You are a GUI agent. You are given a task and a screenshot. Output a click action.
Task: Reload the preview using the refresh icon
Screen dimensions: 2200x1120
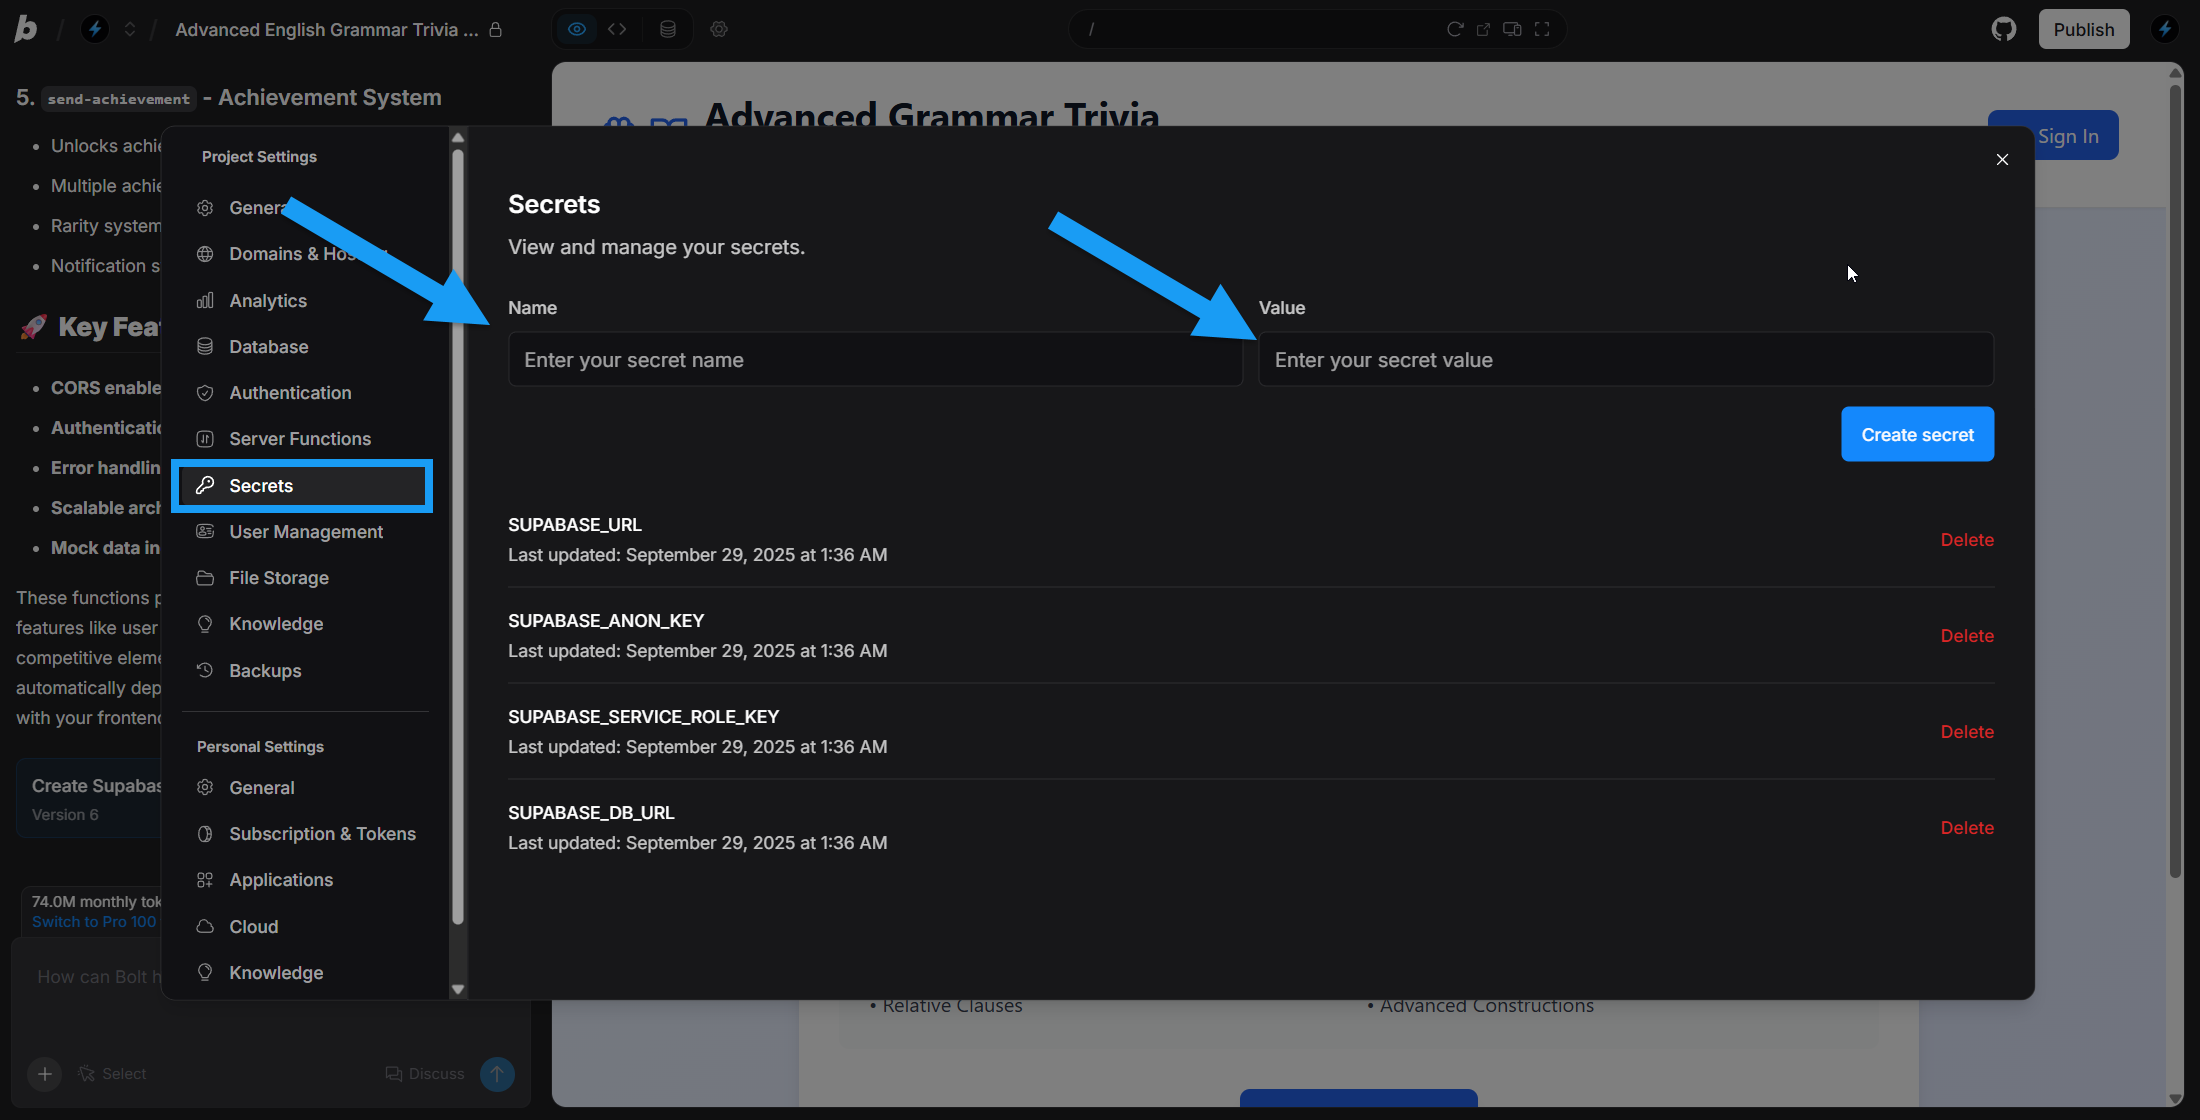(1455, 29)
